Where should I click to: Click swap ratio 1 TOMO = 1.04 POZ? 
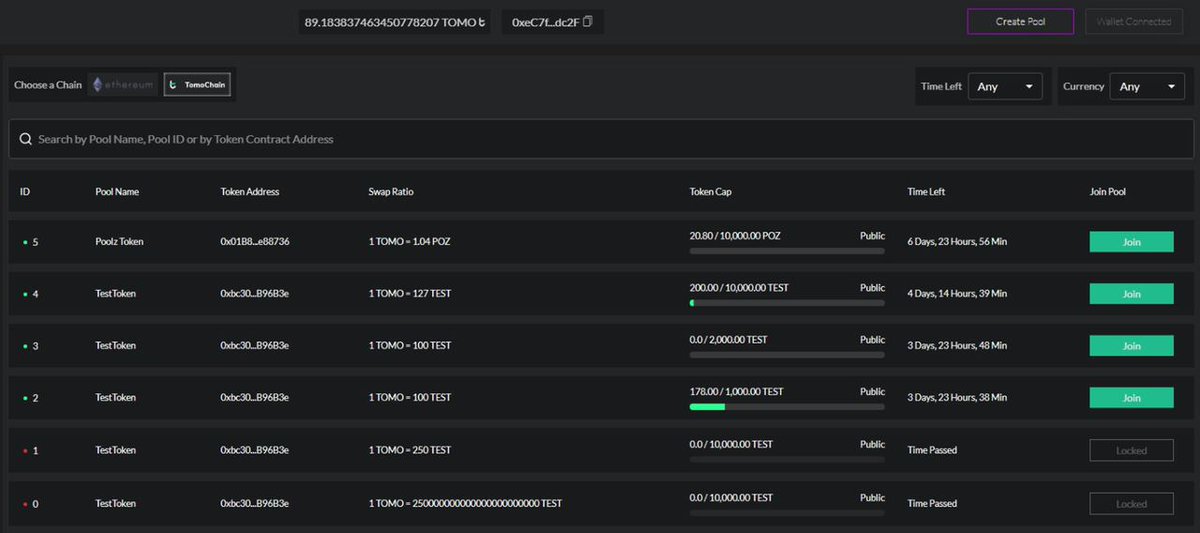[x=409, y=242]
